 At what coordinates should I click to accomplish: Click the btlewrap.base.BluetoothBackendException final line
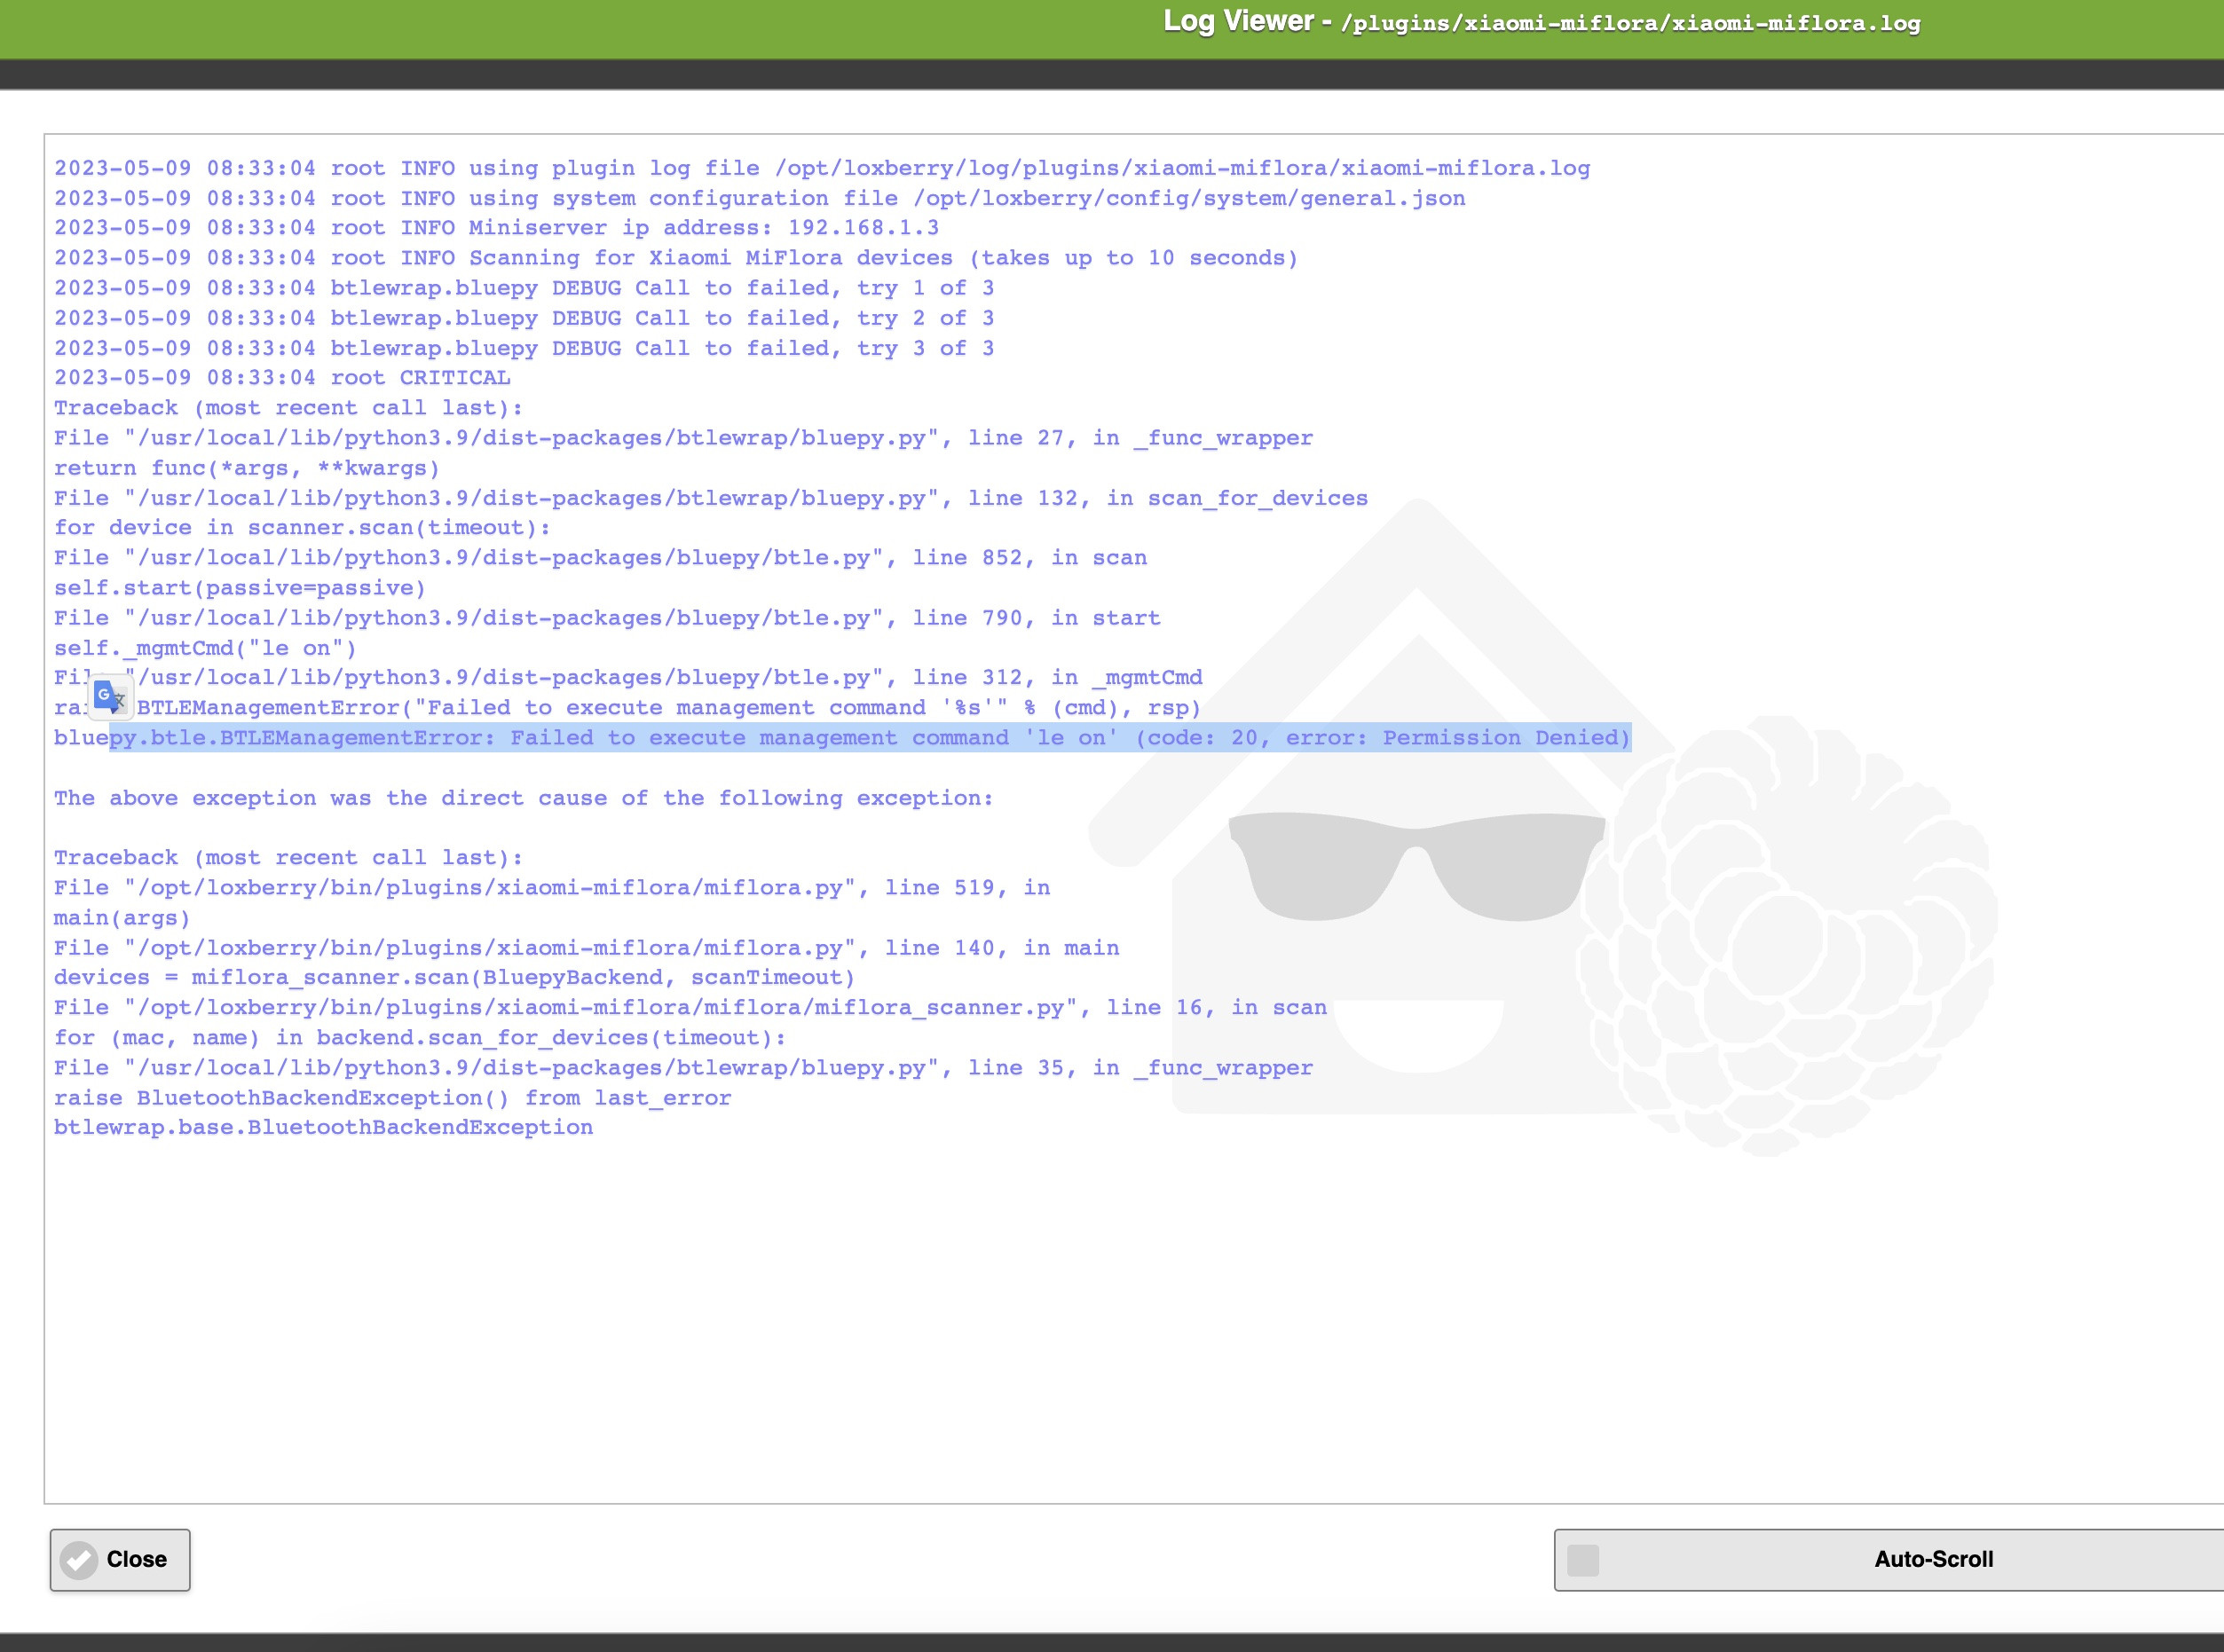tap(323, 1127)
